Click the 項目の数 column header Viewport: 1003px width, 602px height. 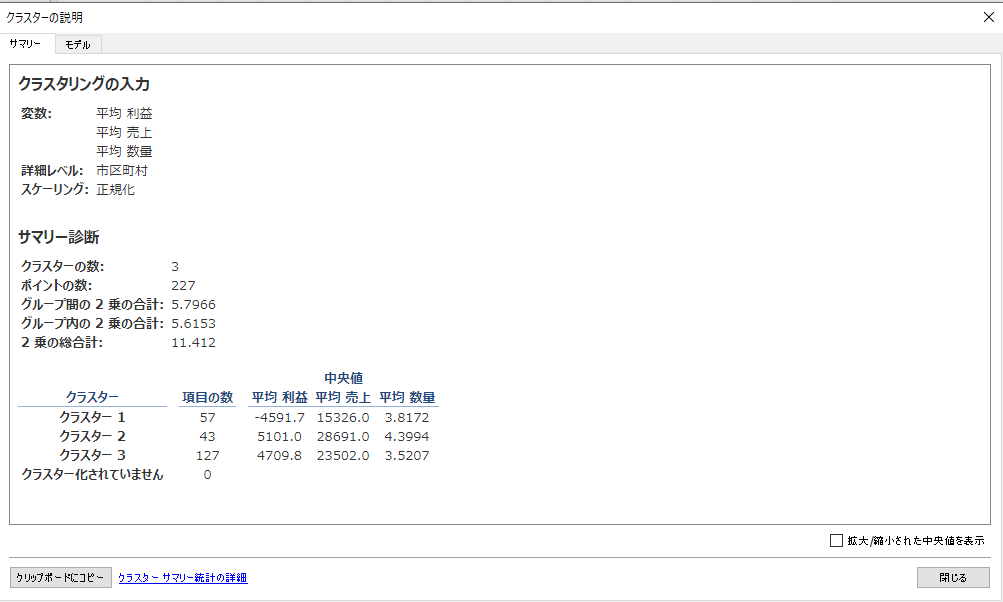pyautogui.click(x=207, y=398)
